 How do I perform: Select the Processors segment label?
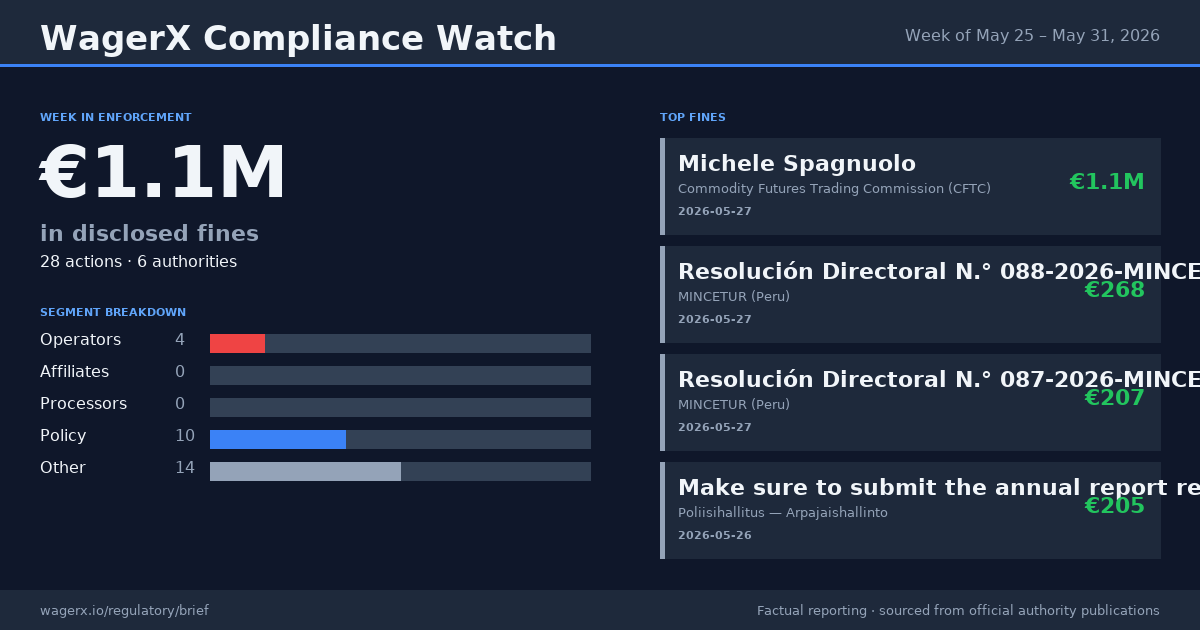[x=83, y=404]
